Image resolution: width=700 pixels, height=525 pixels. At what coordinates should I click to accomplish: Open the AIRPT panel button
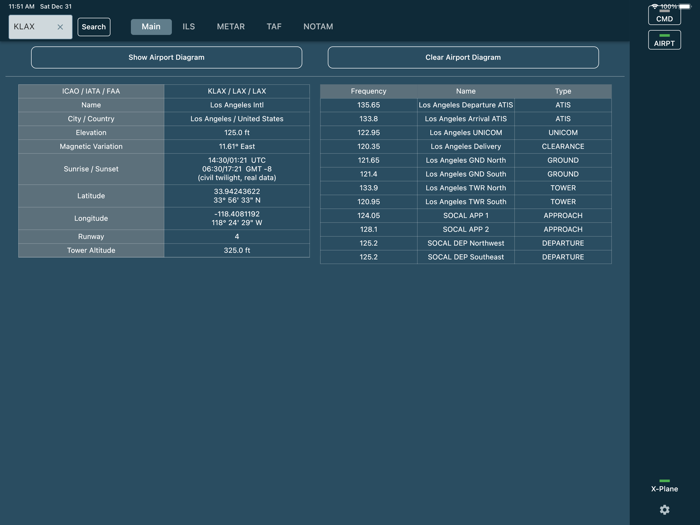(664, 40)
